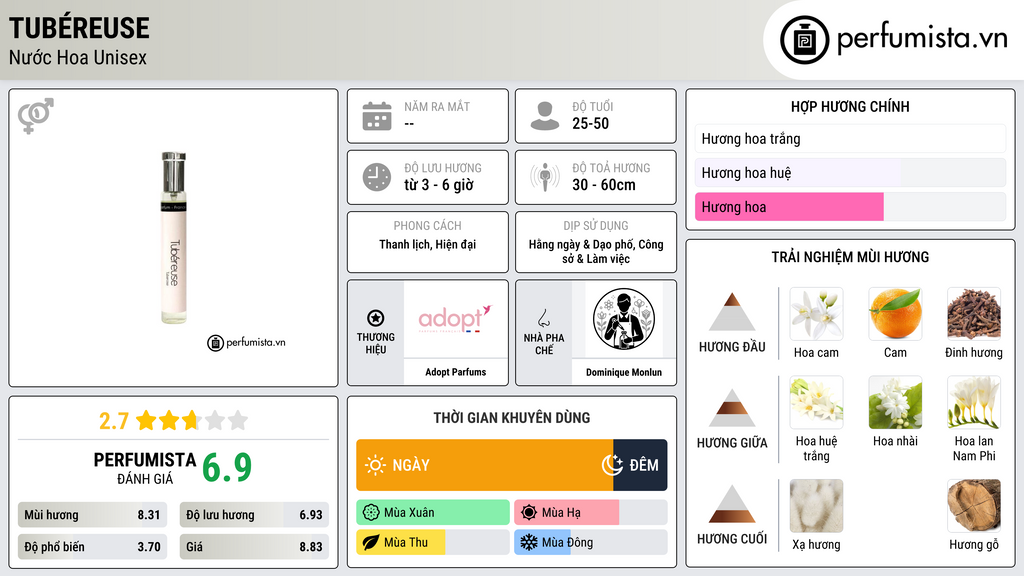The image size is (1024, 576).
Task: Click the perfumista.vn site name
Action: pos(922,38)
